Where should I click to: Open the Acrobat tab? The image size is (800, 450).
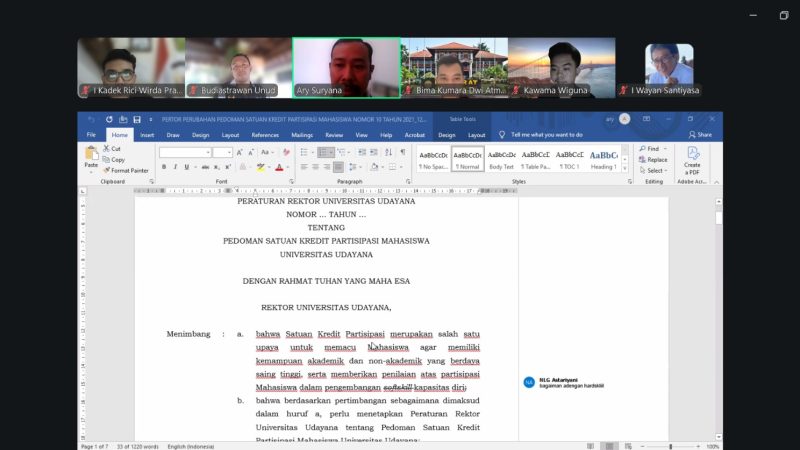coord(414,135)
